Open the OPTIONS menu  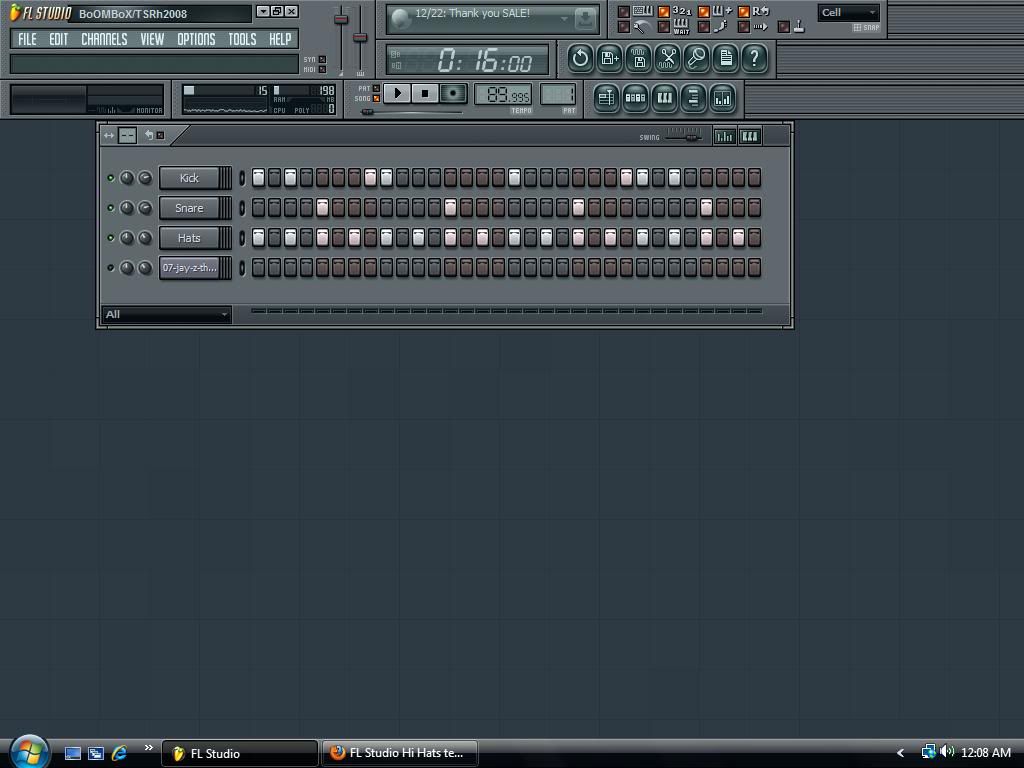[196, 39]
